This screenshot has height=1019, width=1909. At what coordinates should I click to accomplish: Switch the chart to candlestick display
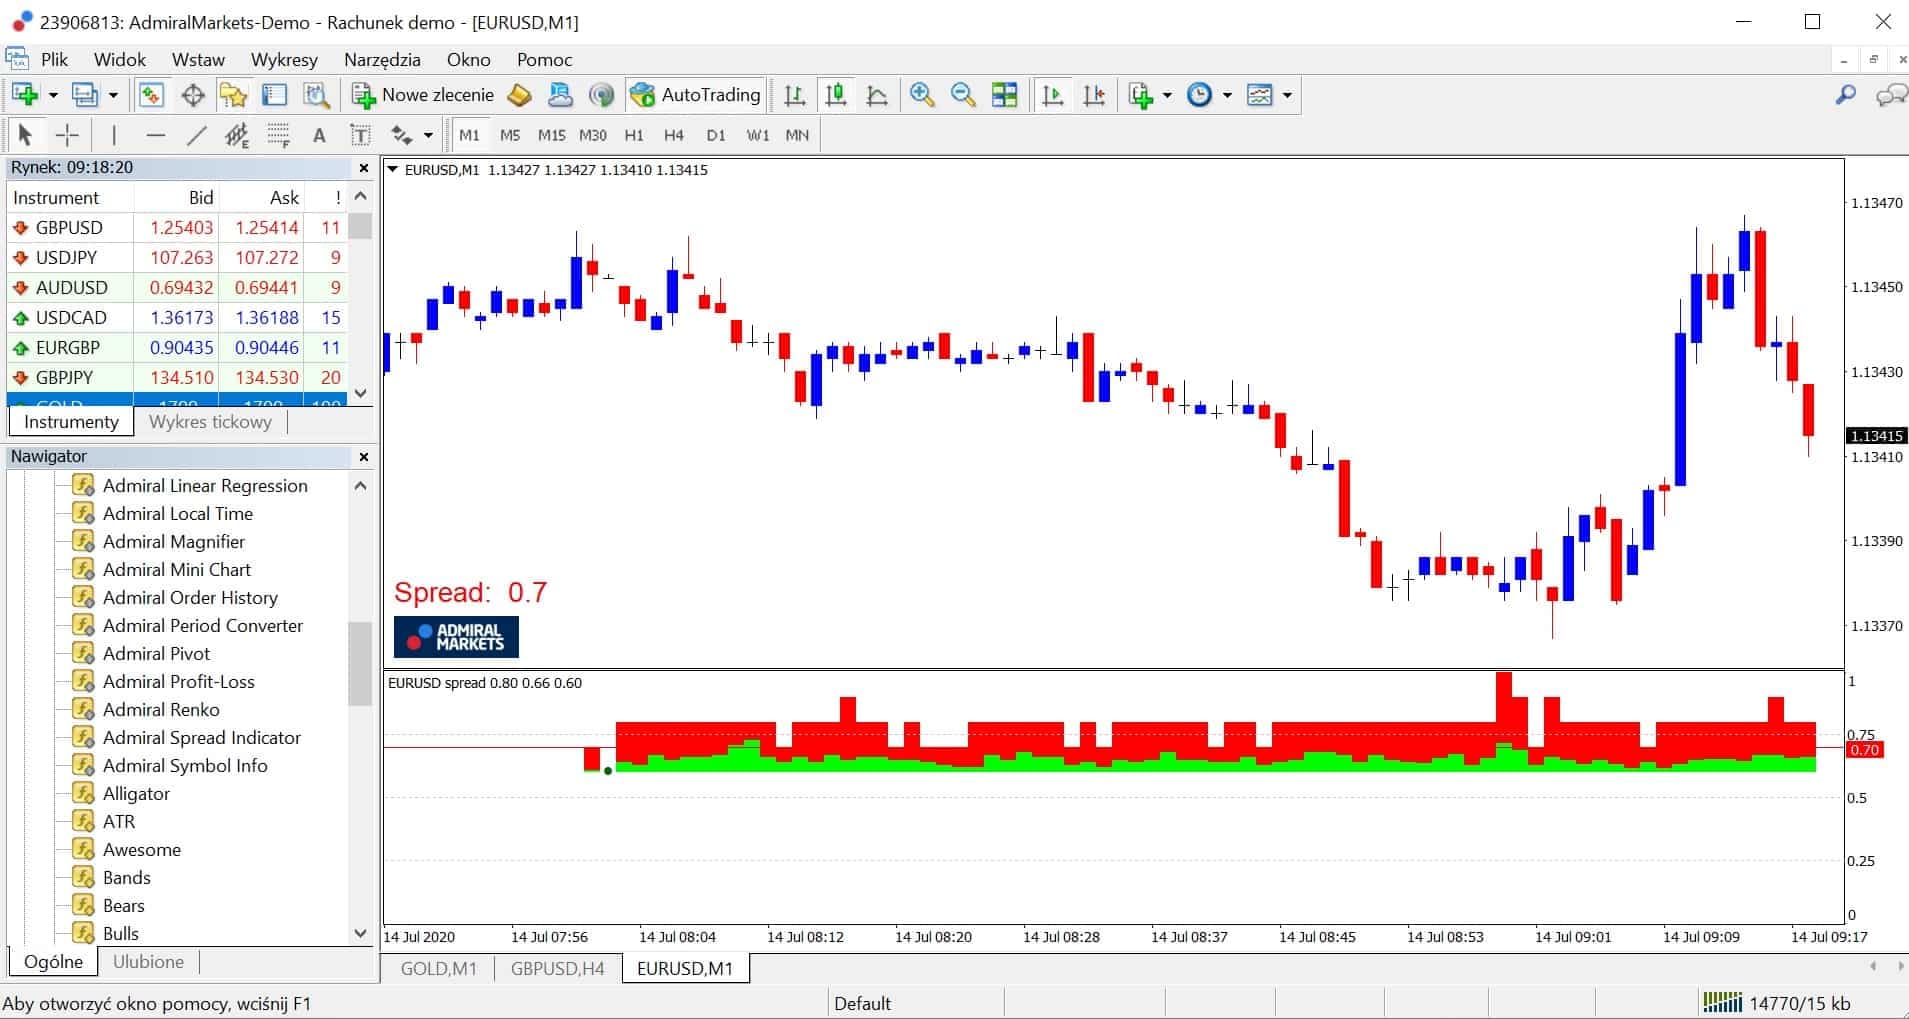tap(836, 95)
